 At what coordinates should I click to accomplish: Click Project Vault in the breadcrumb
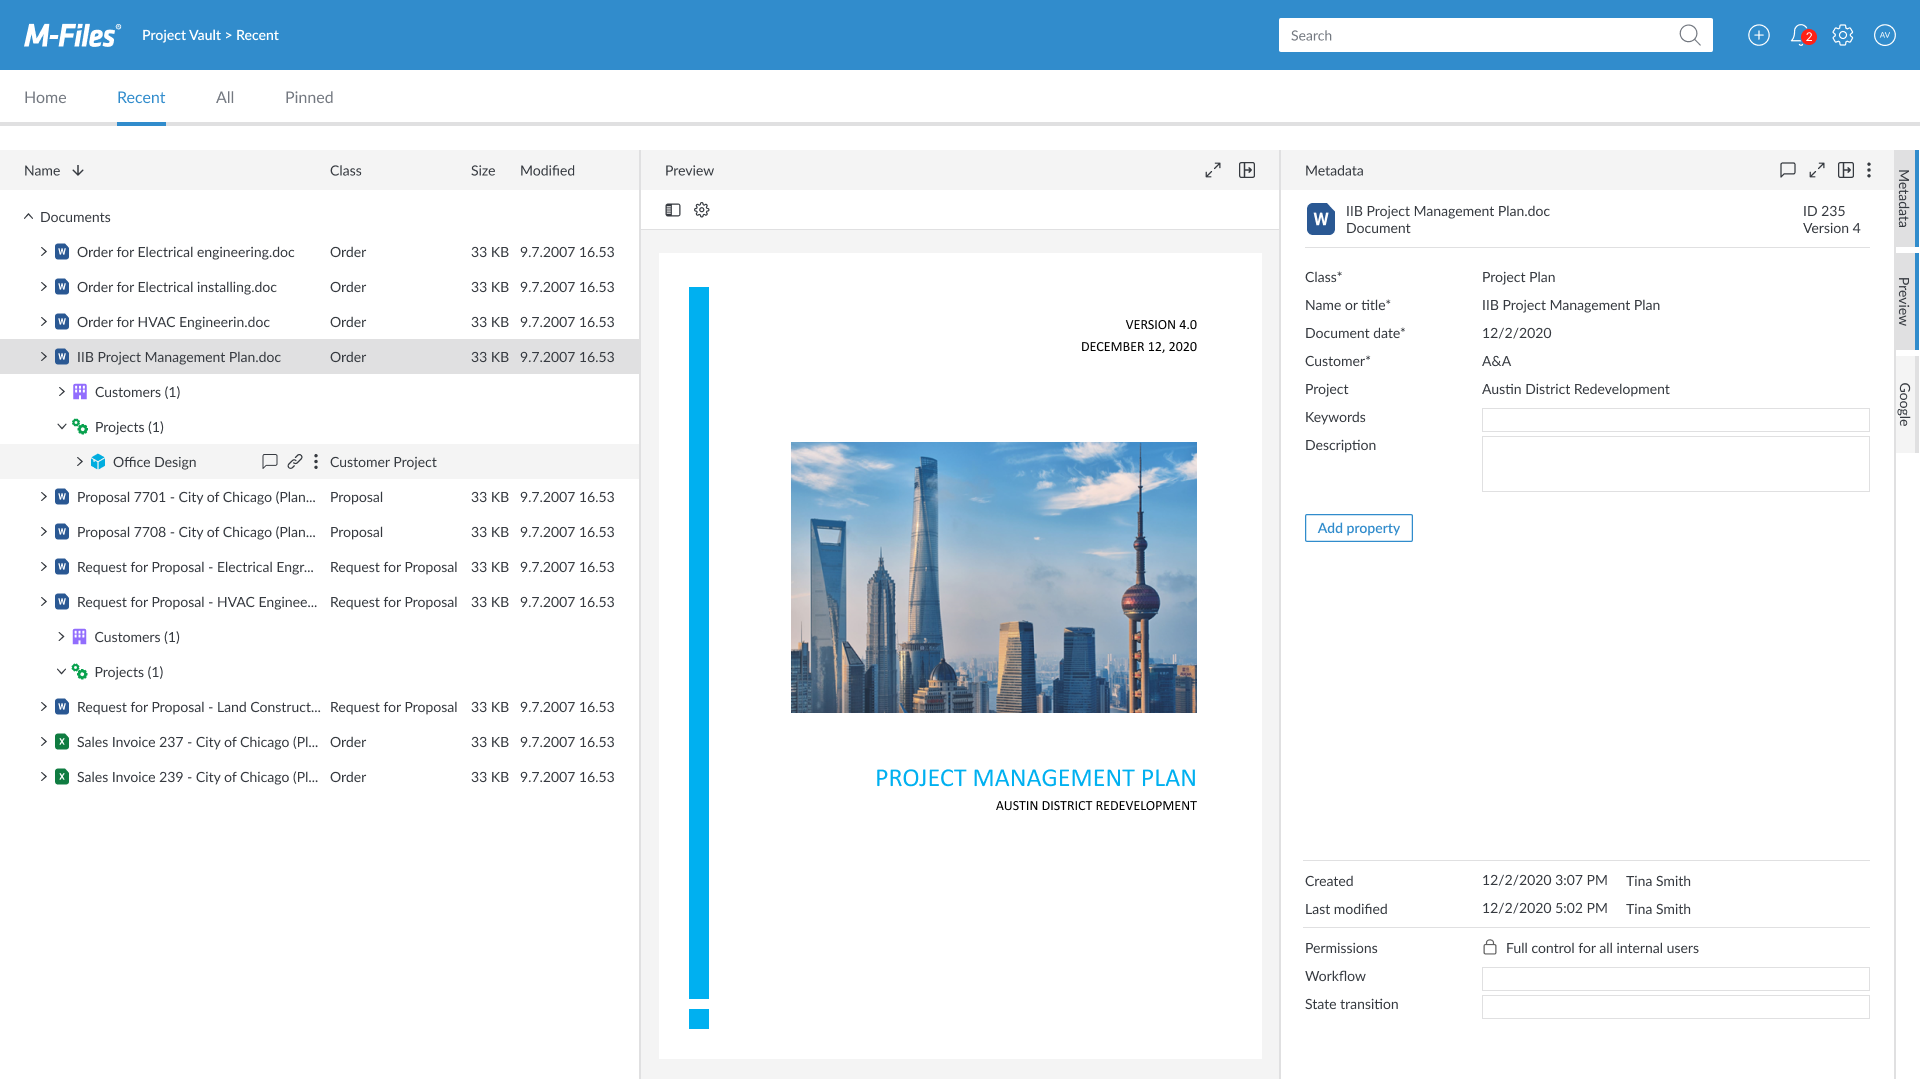point(181,35)
